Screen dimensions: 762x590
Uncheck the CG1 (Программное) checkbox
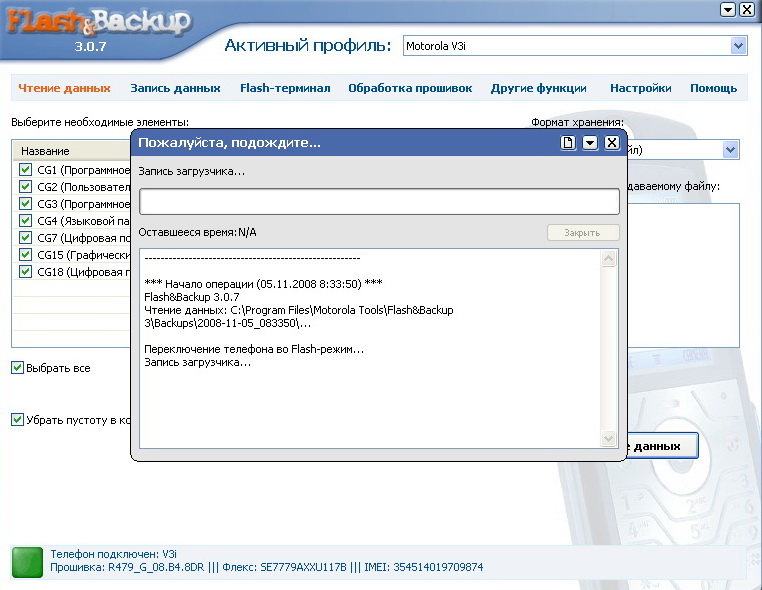coord(25,170)
